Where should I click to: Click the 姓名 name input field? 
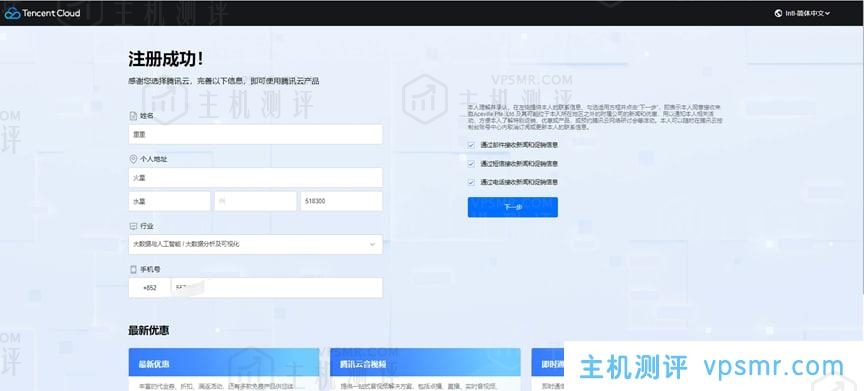tap(255, 134)
